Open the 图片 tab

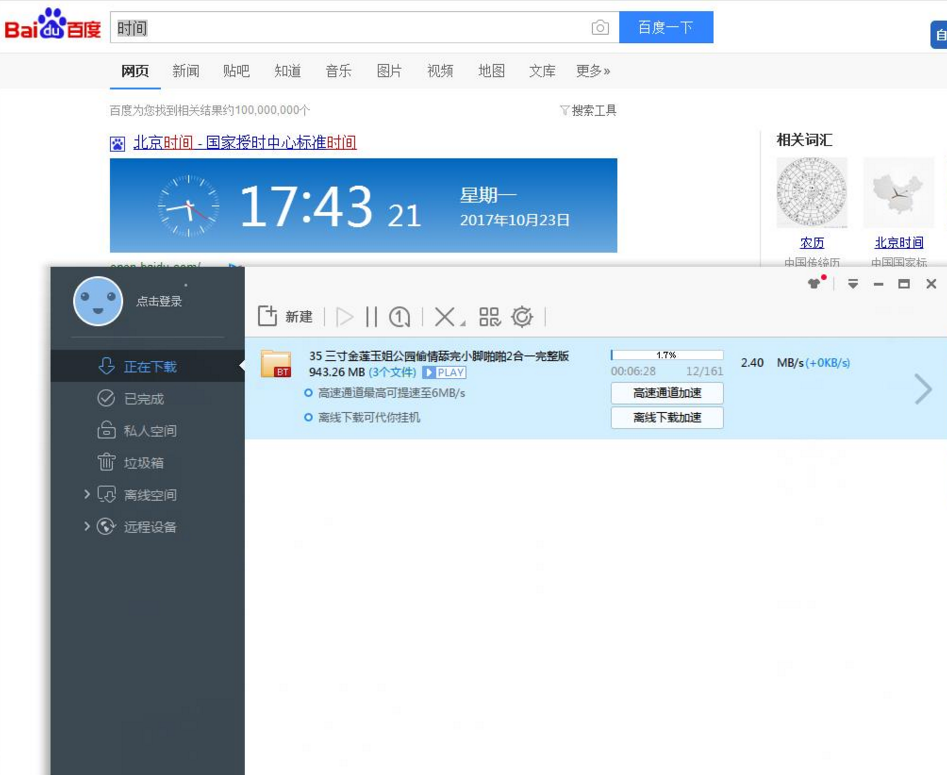[389, 71]
